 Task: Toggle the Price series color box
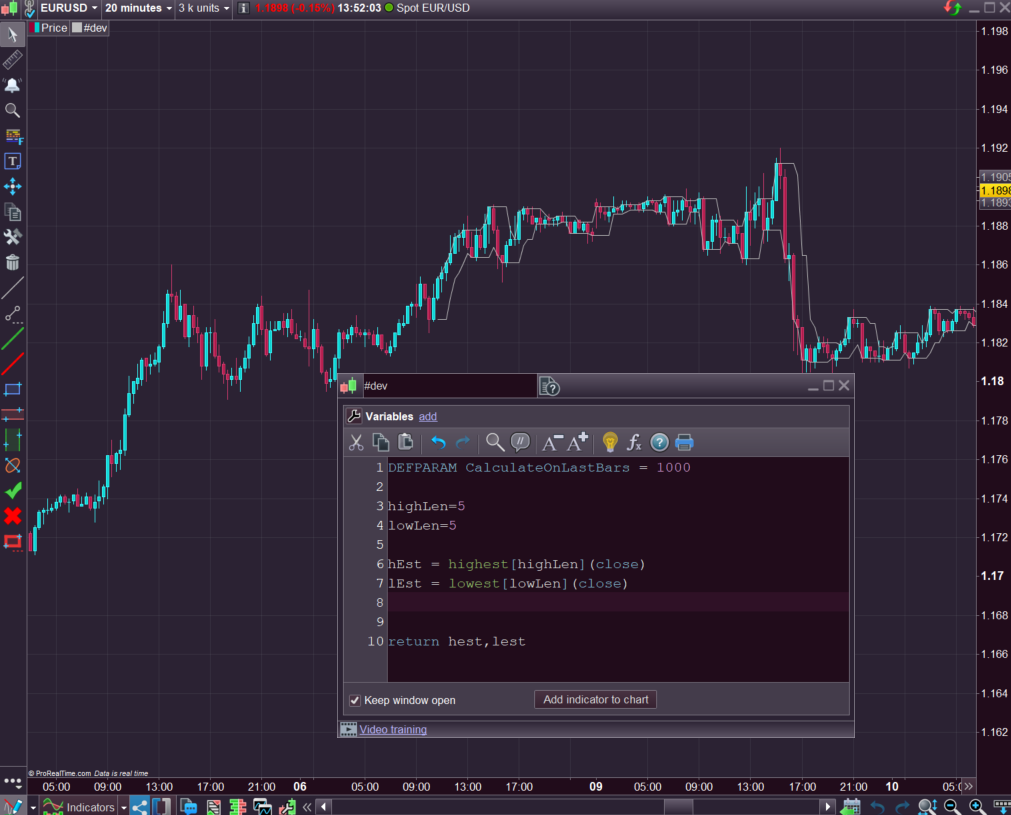point(35,28)
